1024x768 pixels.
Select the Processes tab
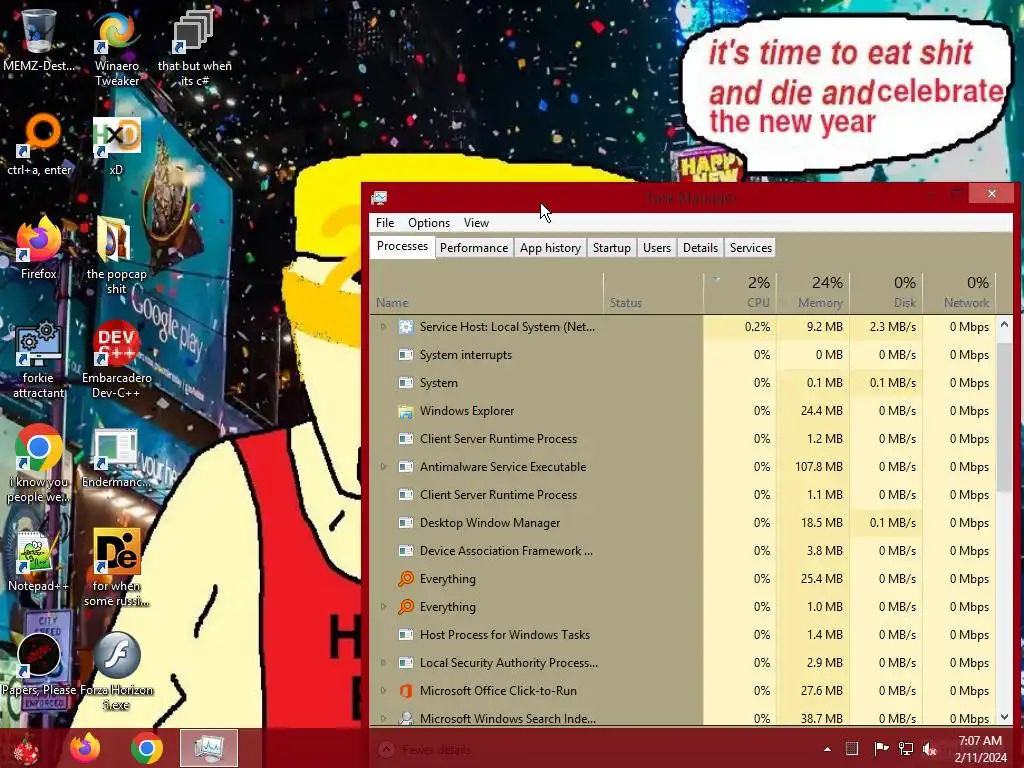(402, 246)
